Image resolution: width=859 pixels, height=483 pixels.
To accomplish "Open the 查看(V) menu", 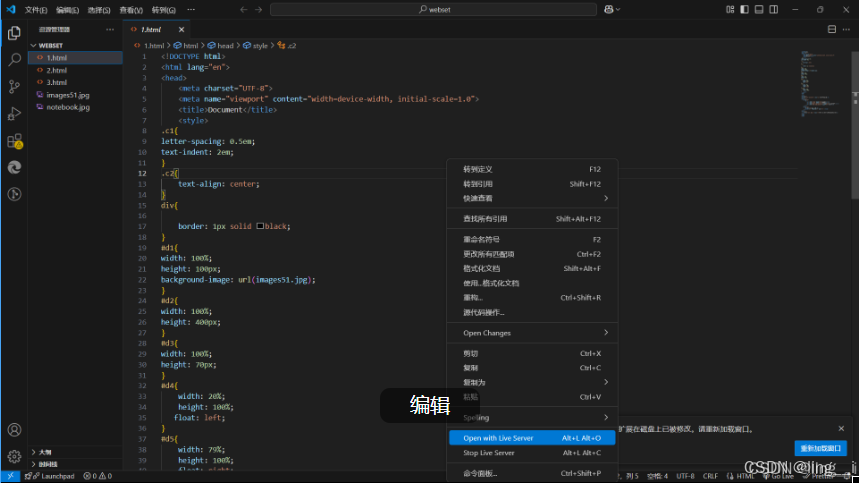I will point(131,10).
